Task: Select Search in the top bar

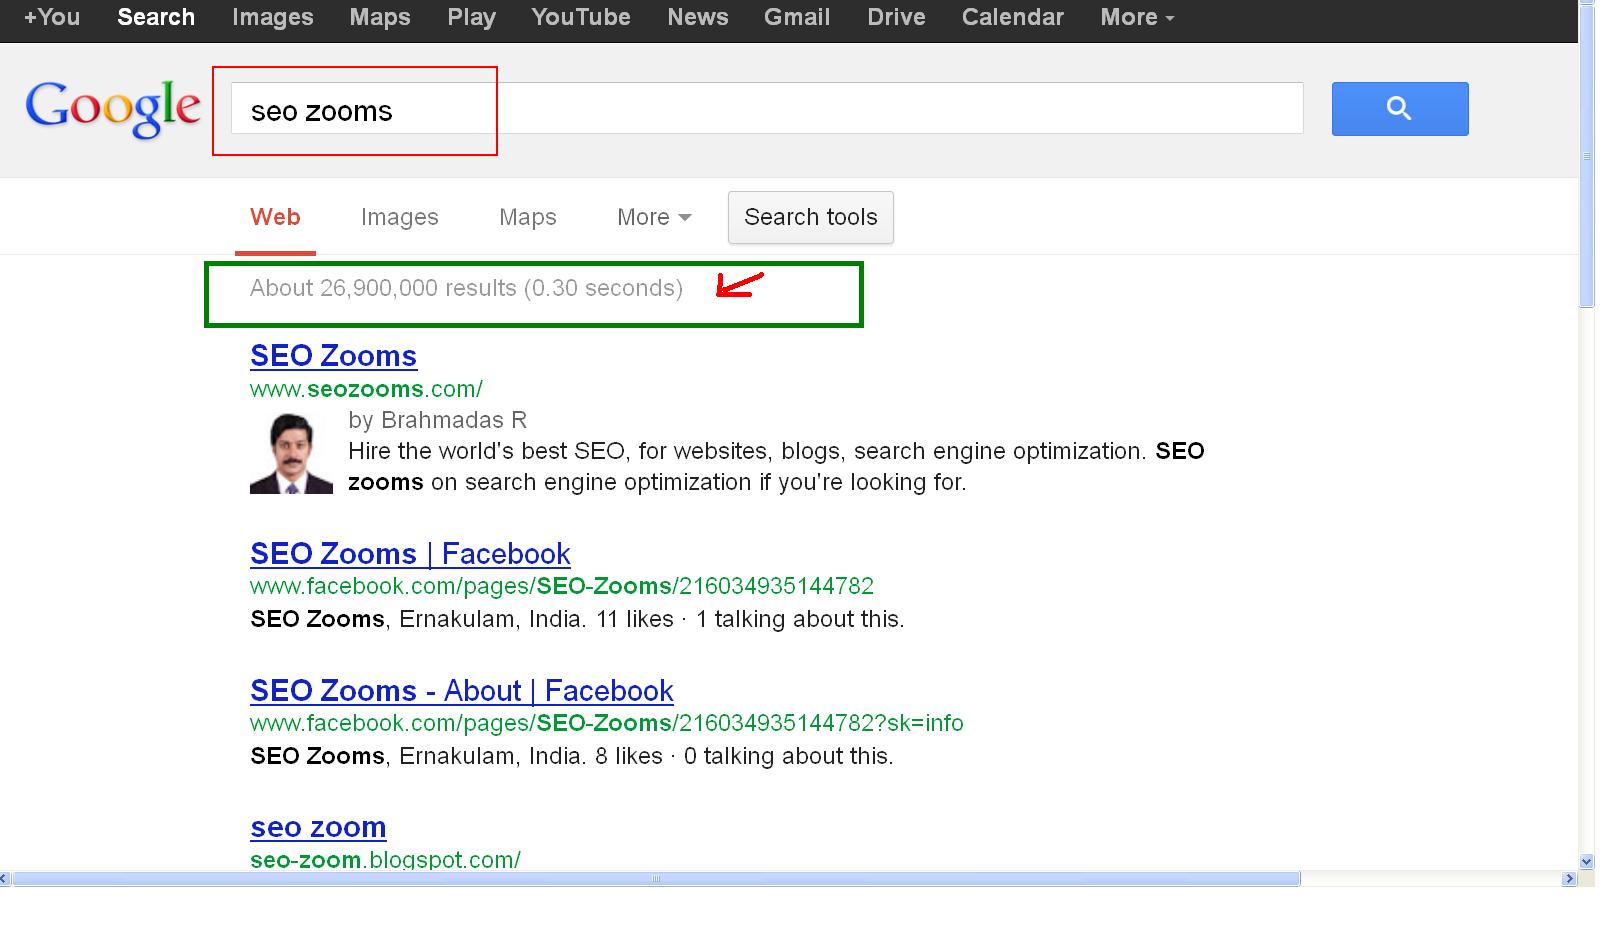Action: (x=156, y=17)
